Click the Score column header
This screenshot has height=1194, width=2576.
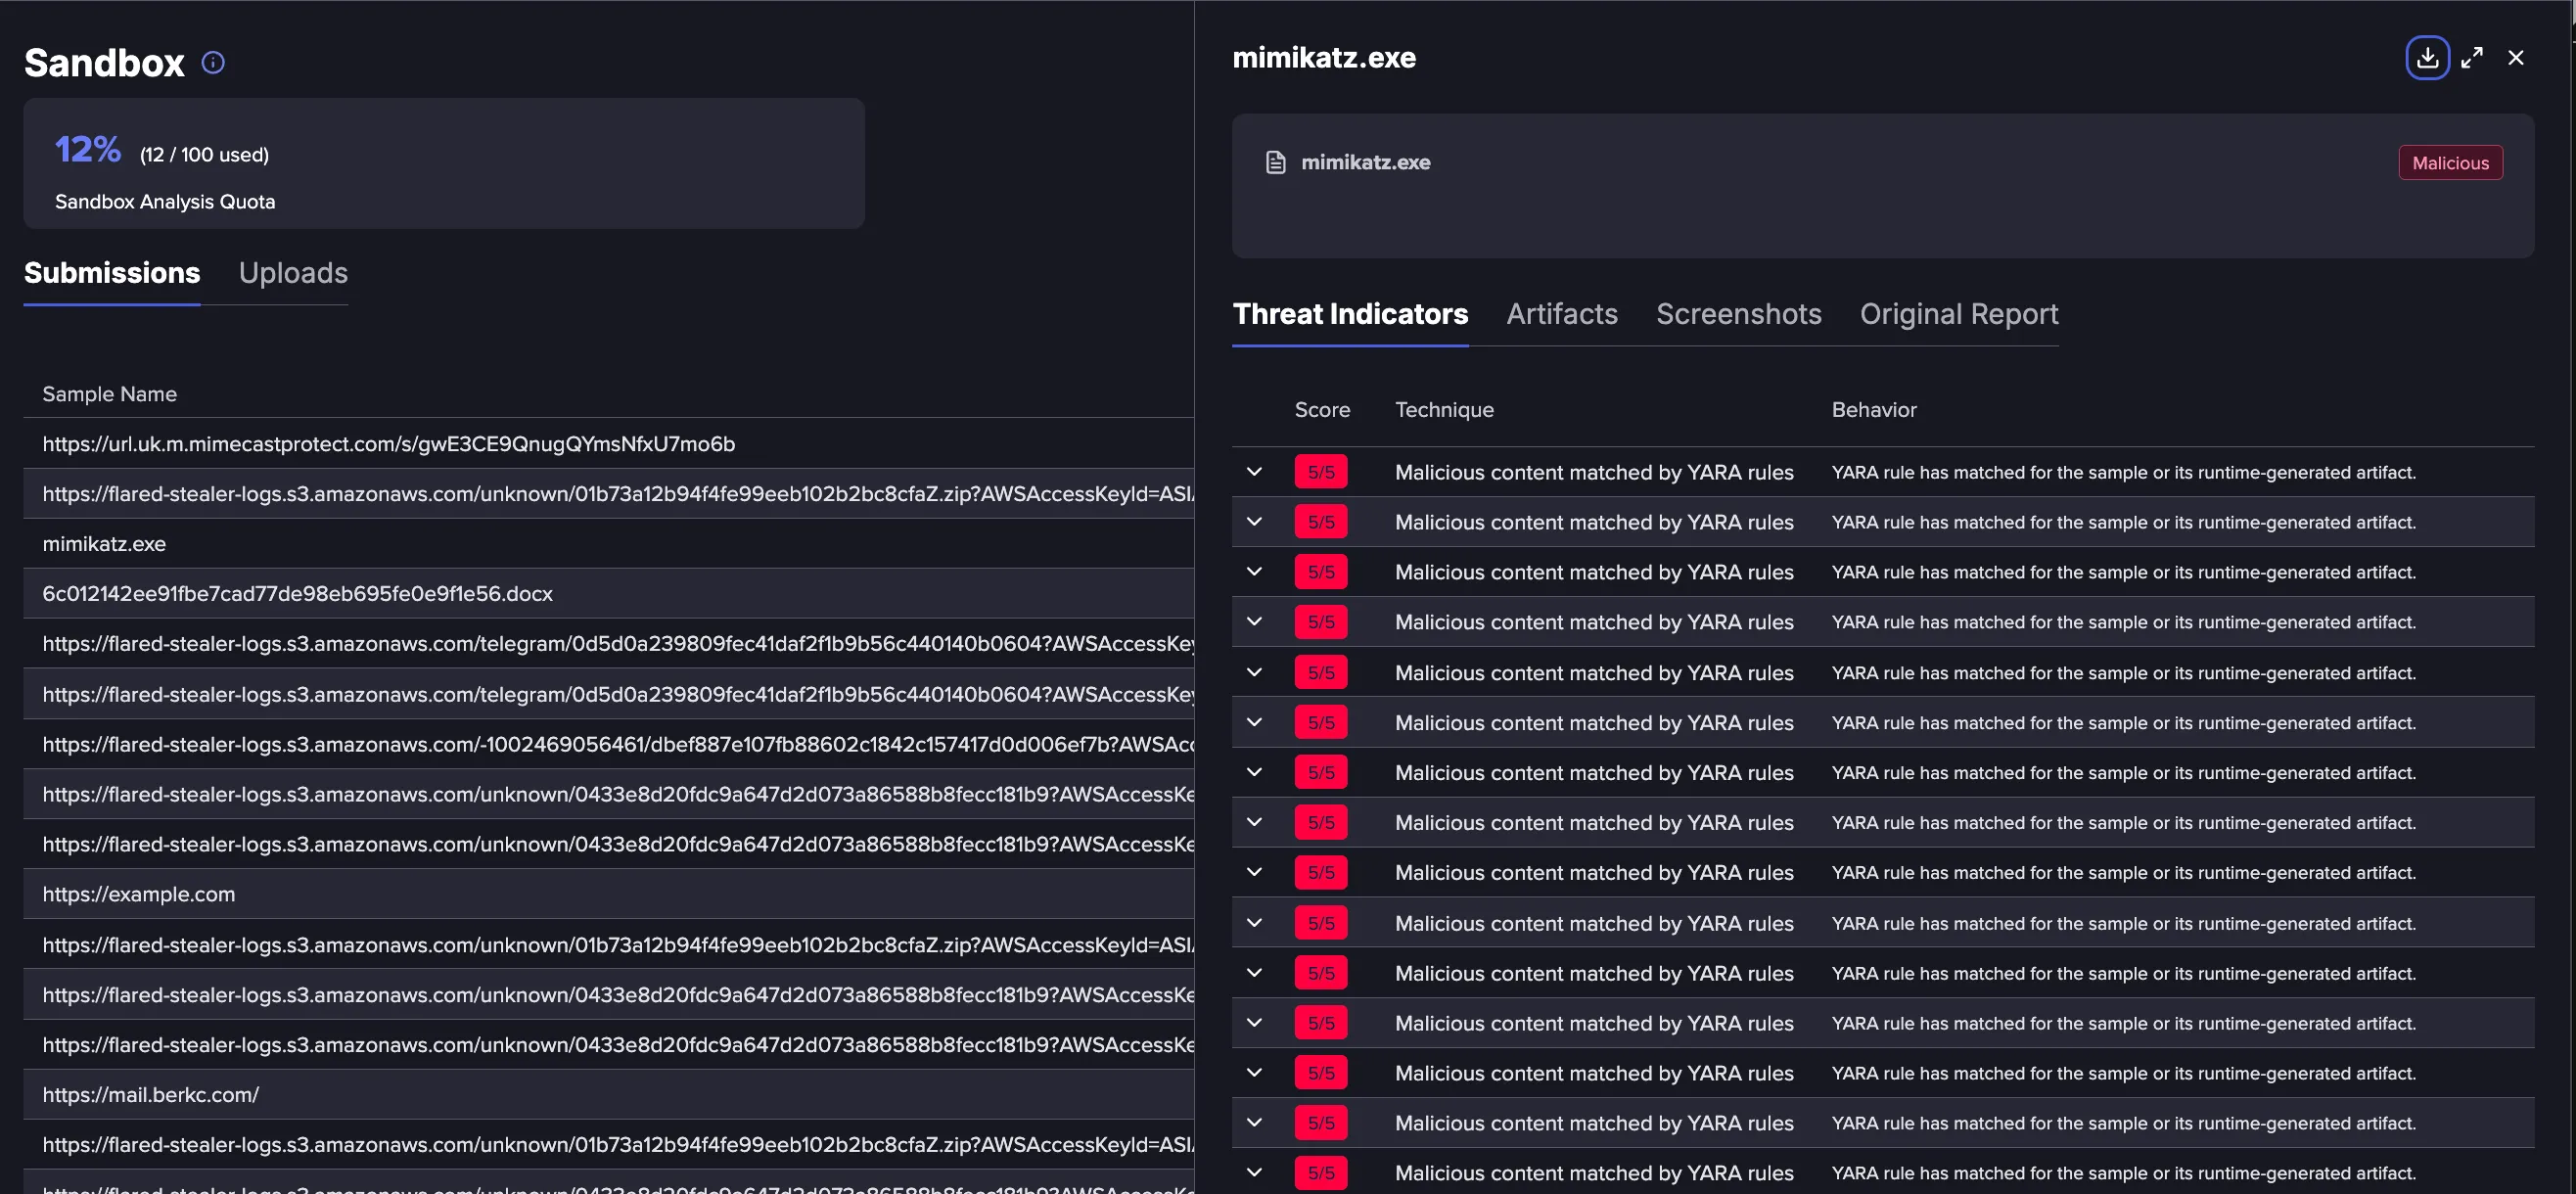pyautogui.click(x=1322, y=410)
